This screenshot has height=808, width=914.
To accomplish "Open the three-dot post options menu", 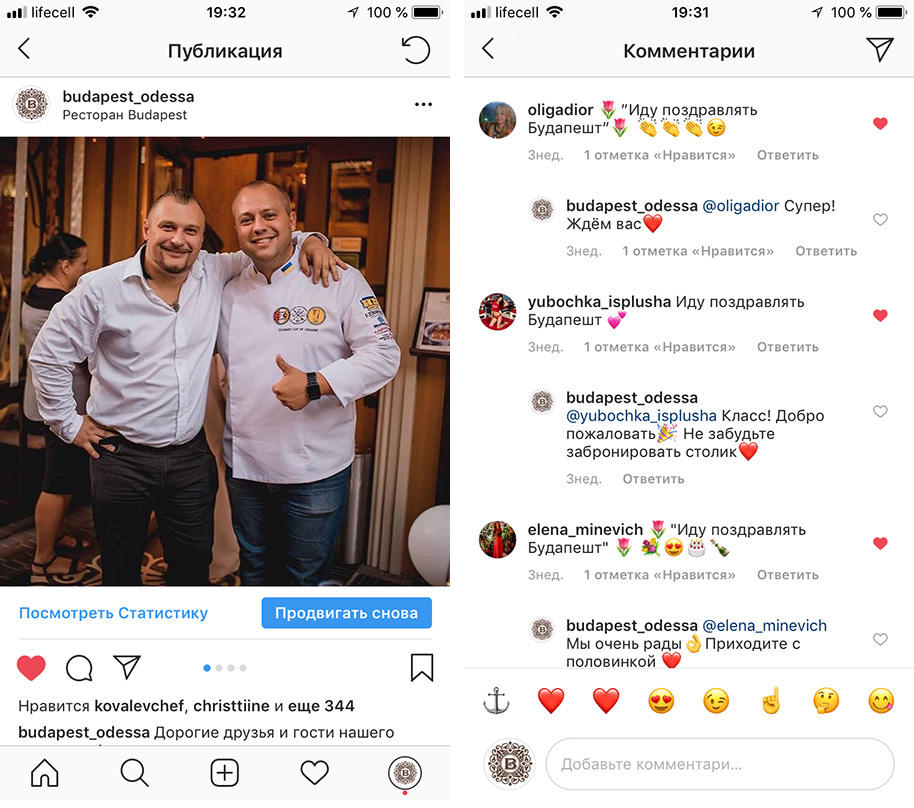I will point(423,104).
